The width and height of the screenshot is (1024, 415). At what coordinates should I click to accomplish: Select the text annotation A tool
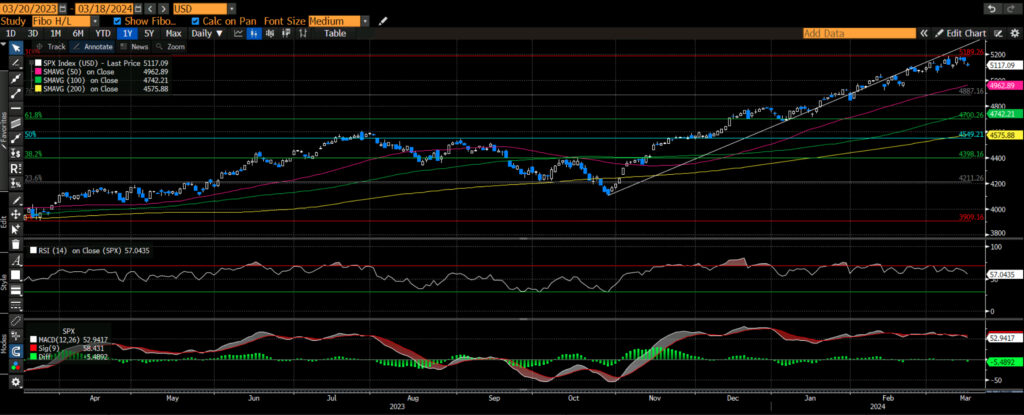(x=15, y=261)
